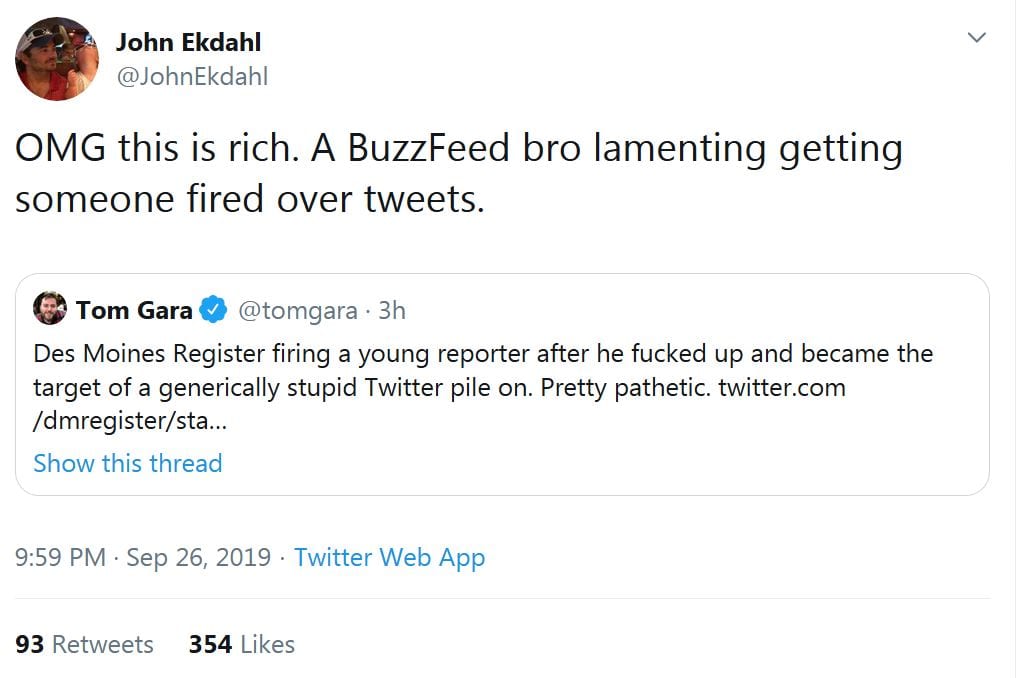The image size is (1018, 678).
Task: Click Show this thread
Action: [127, 463]
